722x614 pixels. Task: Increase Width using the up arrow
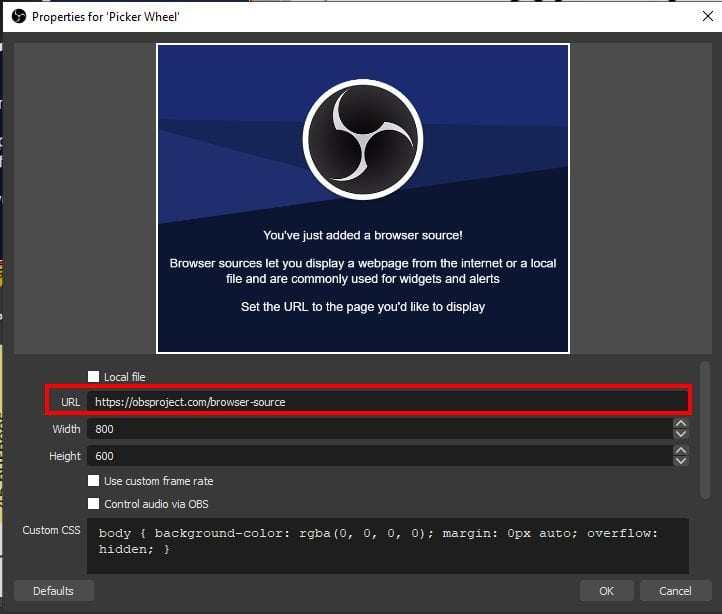681,424
